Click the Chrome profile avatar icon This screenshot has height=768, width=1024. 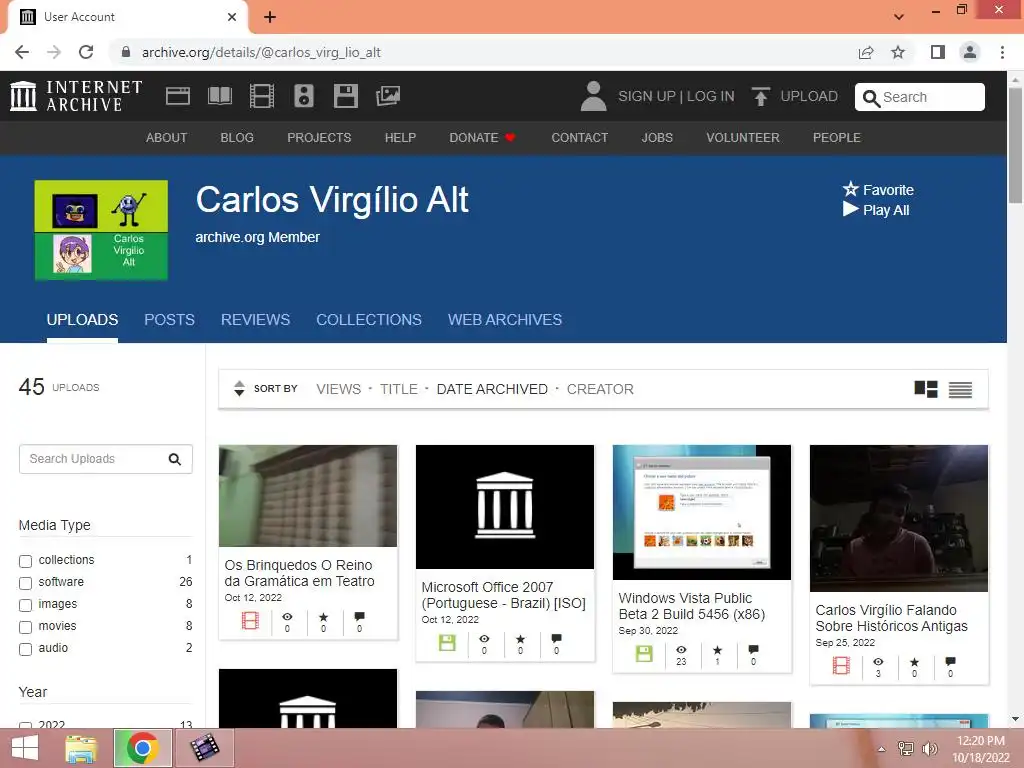[x=970, y=52]
